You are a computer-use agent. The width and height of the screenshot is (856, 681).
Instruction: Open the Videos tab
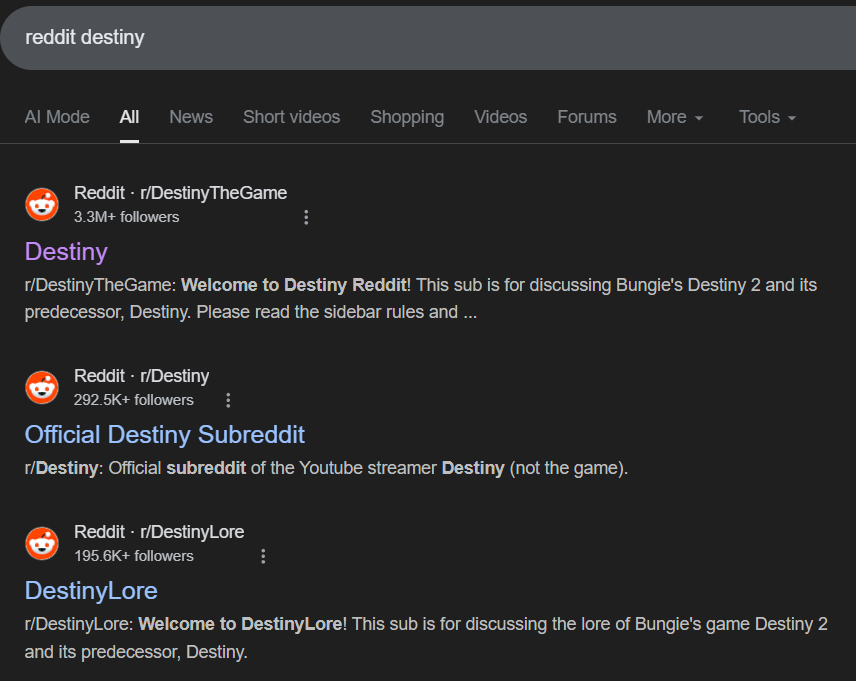pos(501,117)
